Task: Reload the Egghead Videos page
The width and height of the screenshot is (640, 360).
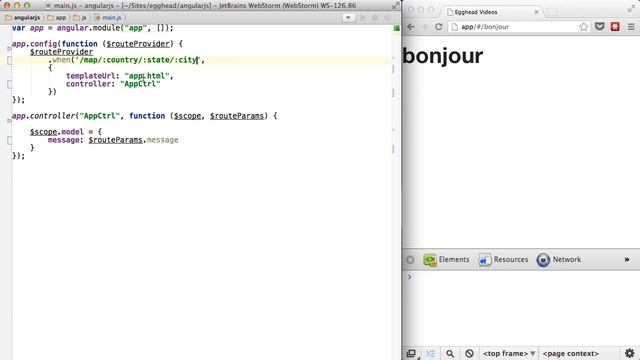Action: tap(439, 27)
